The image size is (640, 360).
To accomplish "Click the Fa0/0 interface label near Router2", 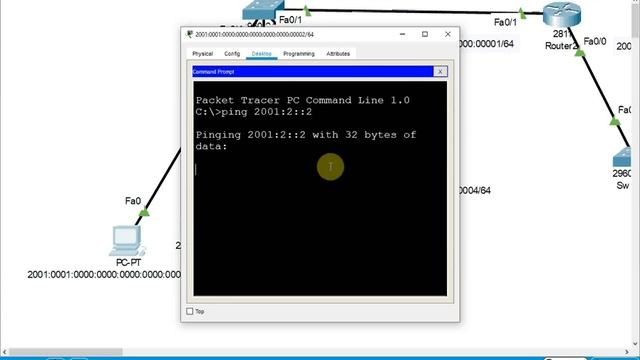I will tap(595, 41).
